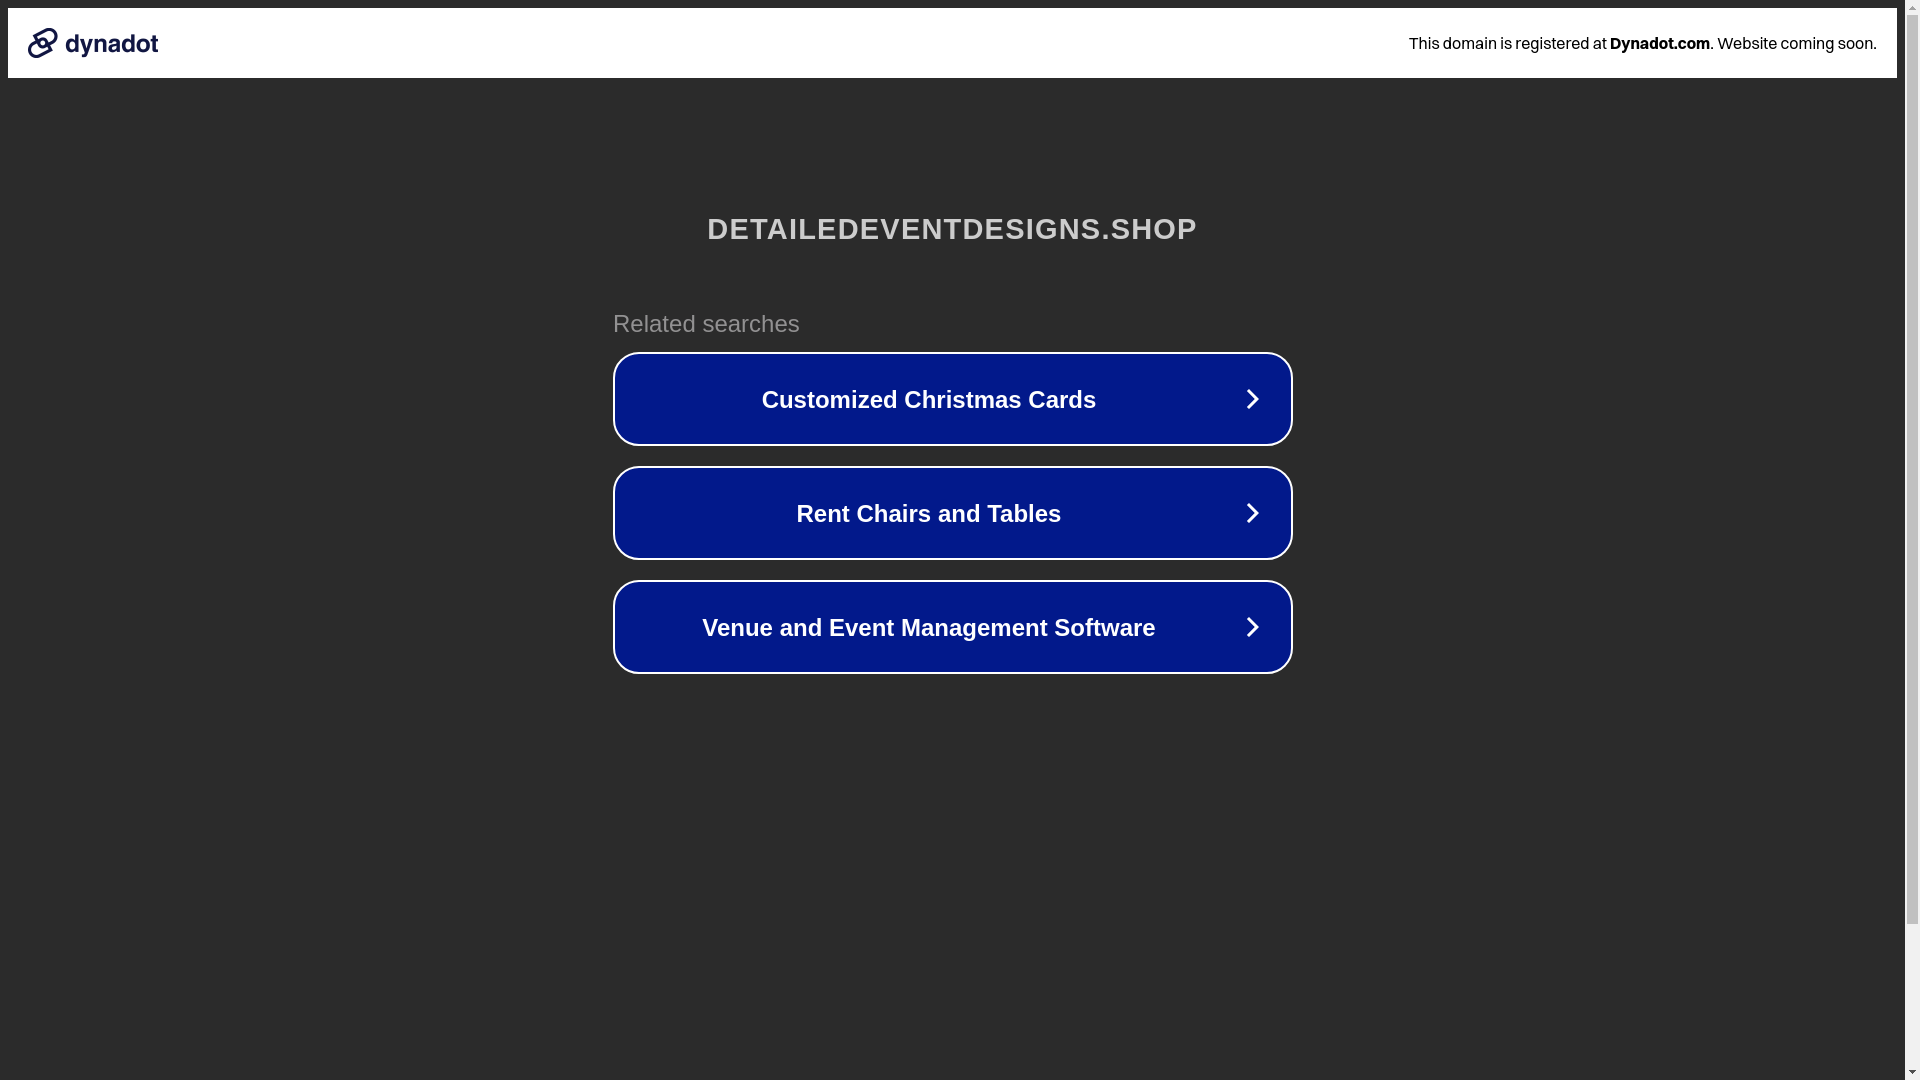Click chevron arrow on Venue and Event Management
Viewport: 1920px width, 1080px height.
click(x=1252, y=627)
